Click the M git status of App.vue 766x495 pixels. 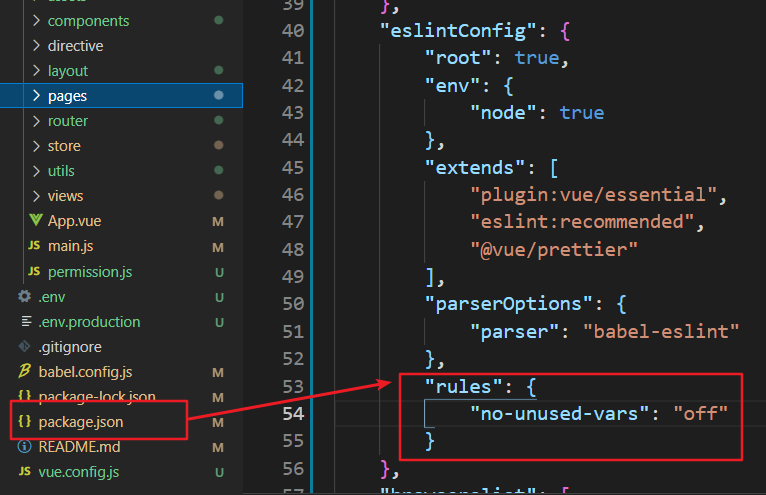[218, 221]
